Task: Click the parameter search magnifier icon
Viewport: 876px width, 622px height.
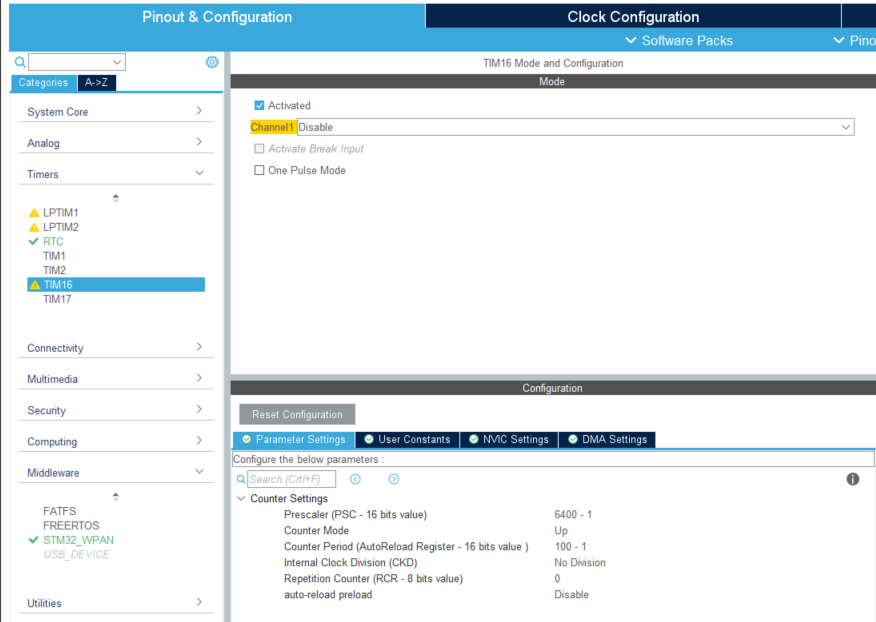Action: (x=241, y=479)
